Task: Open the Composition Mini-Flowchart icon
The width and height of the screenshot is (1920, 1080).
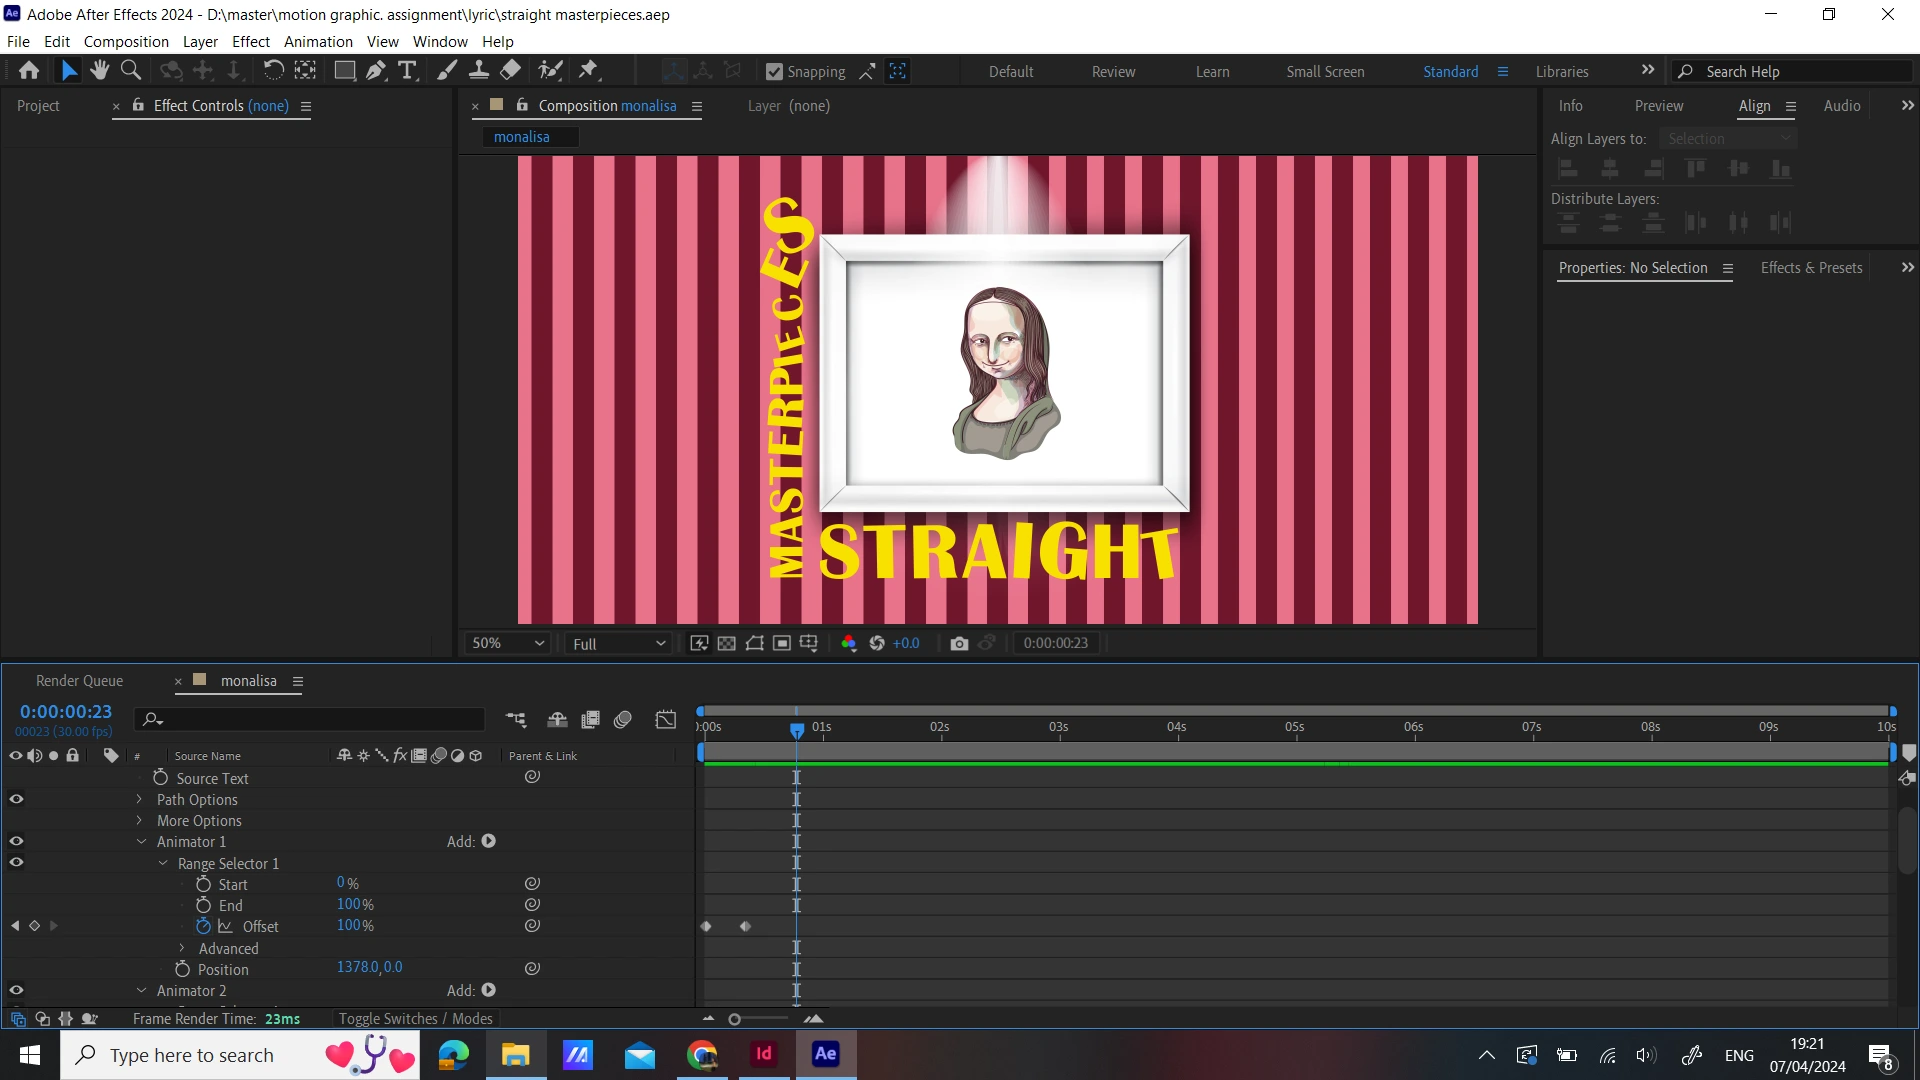Action: [516, 720]
